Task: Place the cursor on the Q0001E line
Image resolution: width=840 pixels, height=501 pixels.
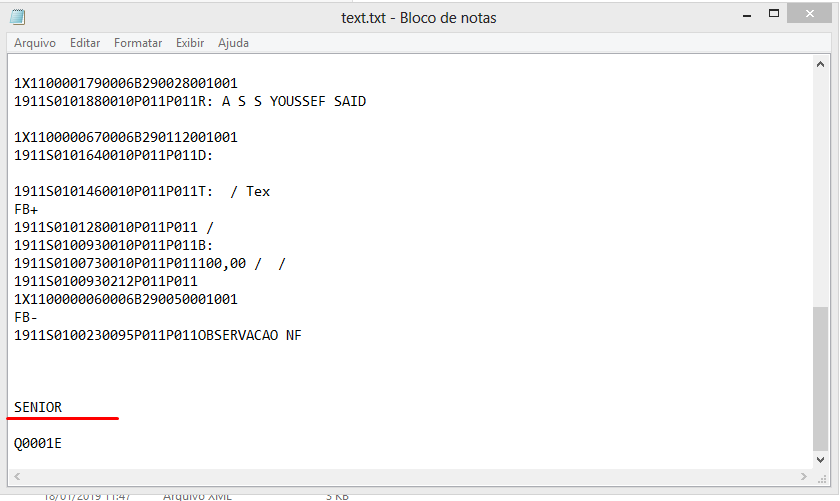Action: coord(38,443)
